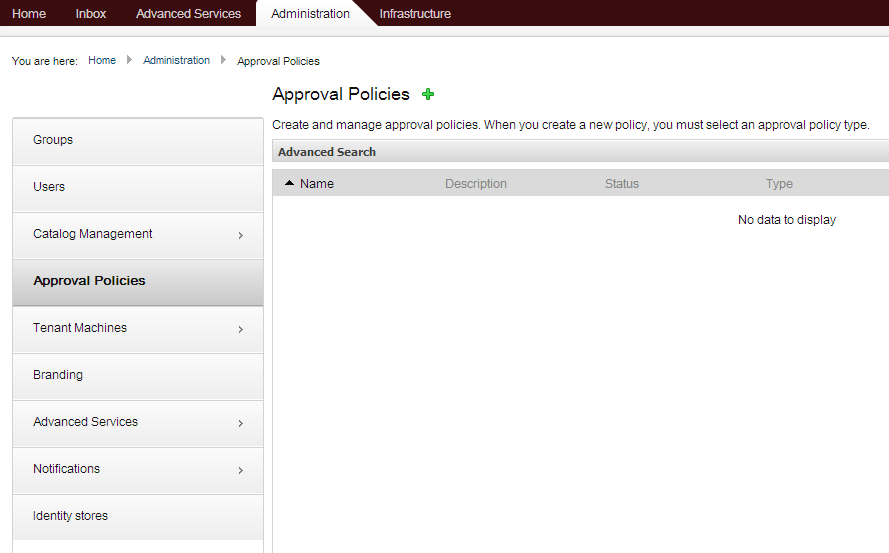Open the Advanced Services top tab
This screenshot has height=553, width=889.
point(188,14)
